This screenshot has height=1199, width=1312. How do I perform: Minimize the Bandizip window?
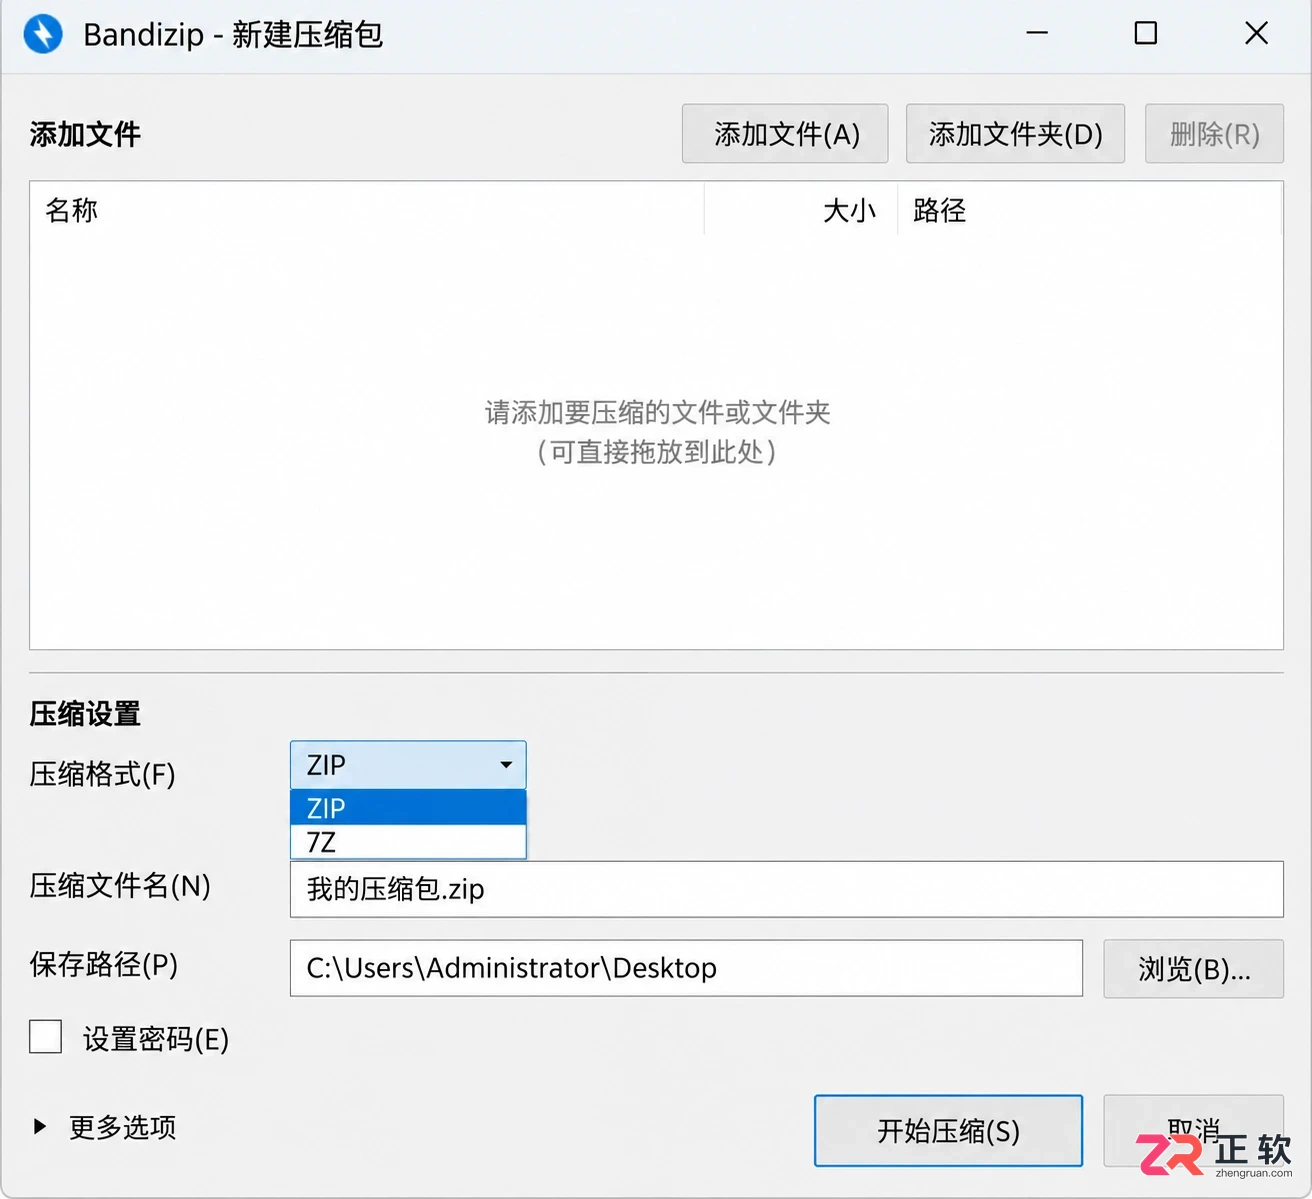pos(1037,33)
